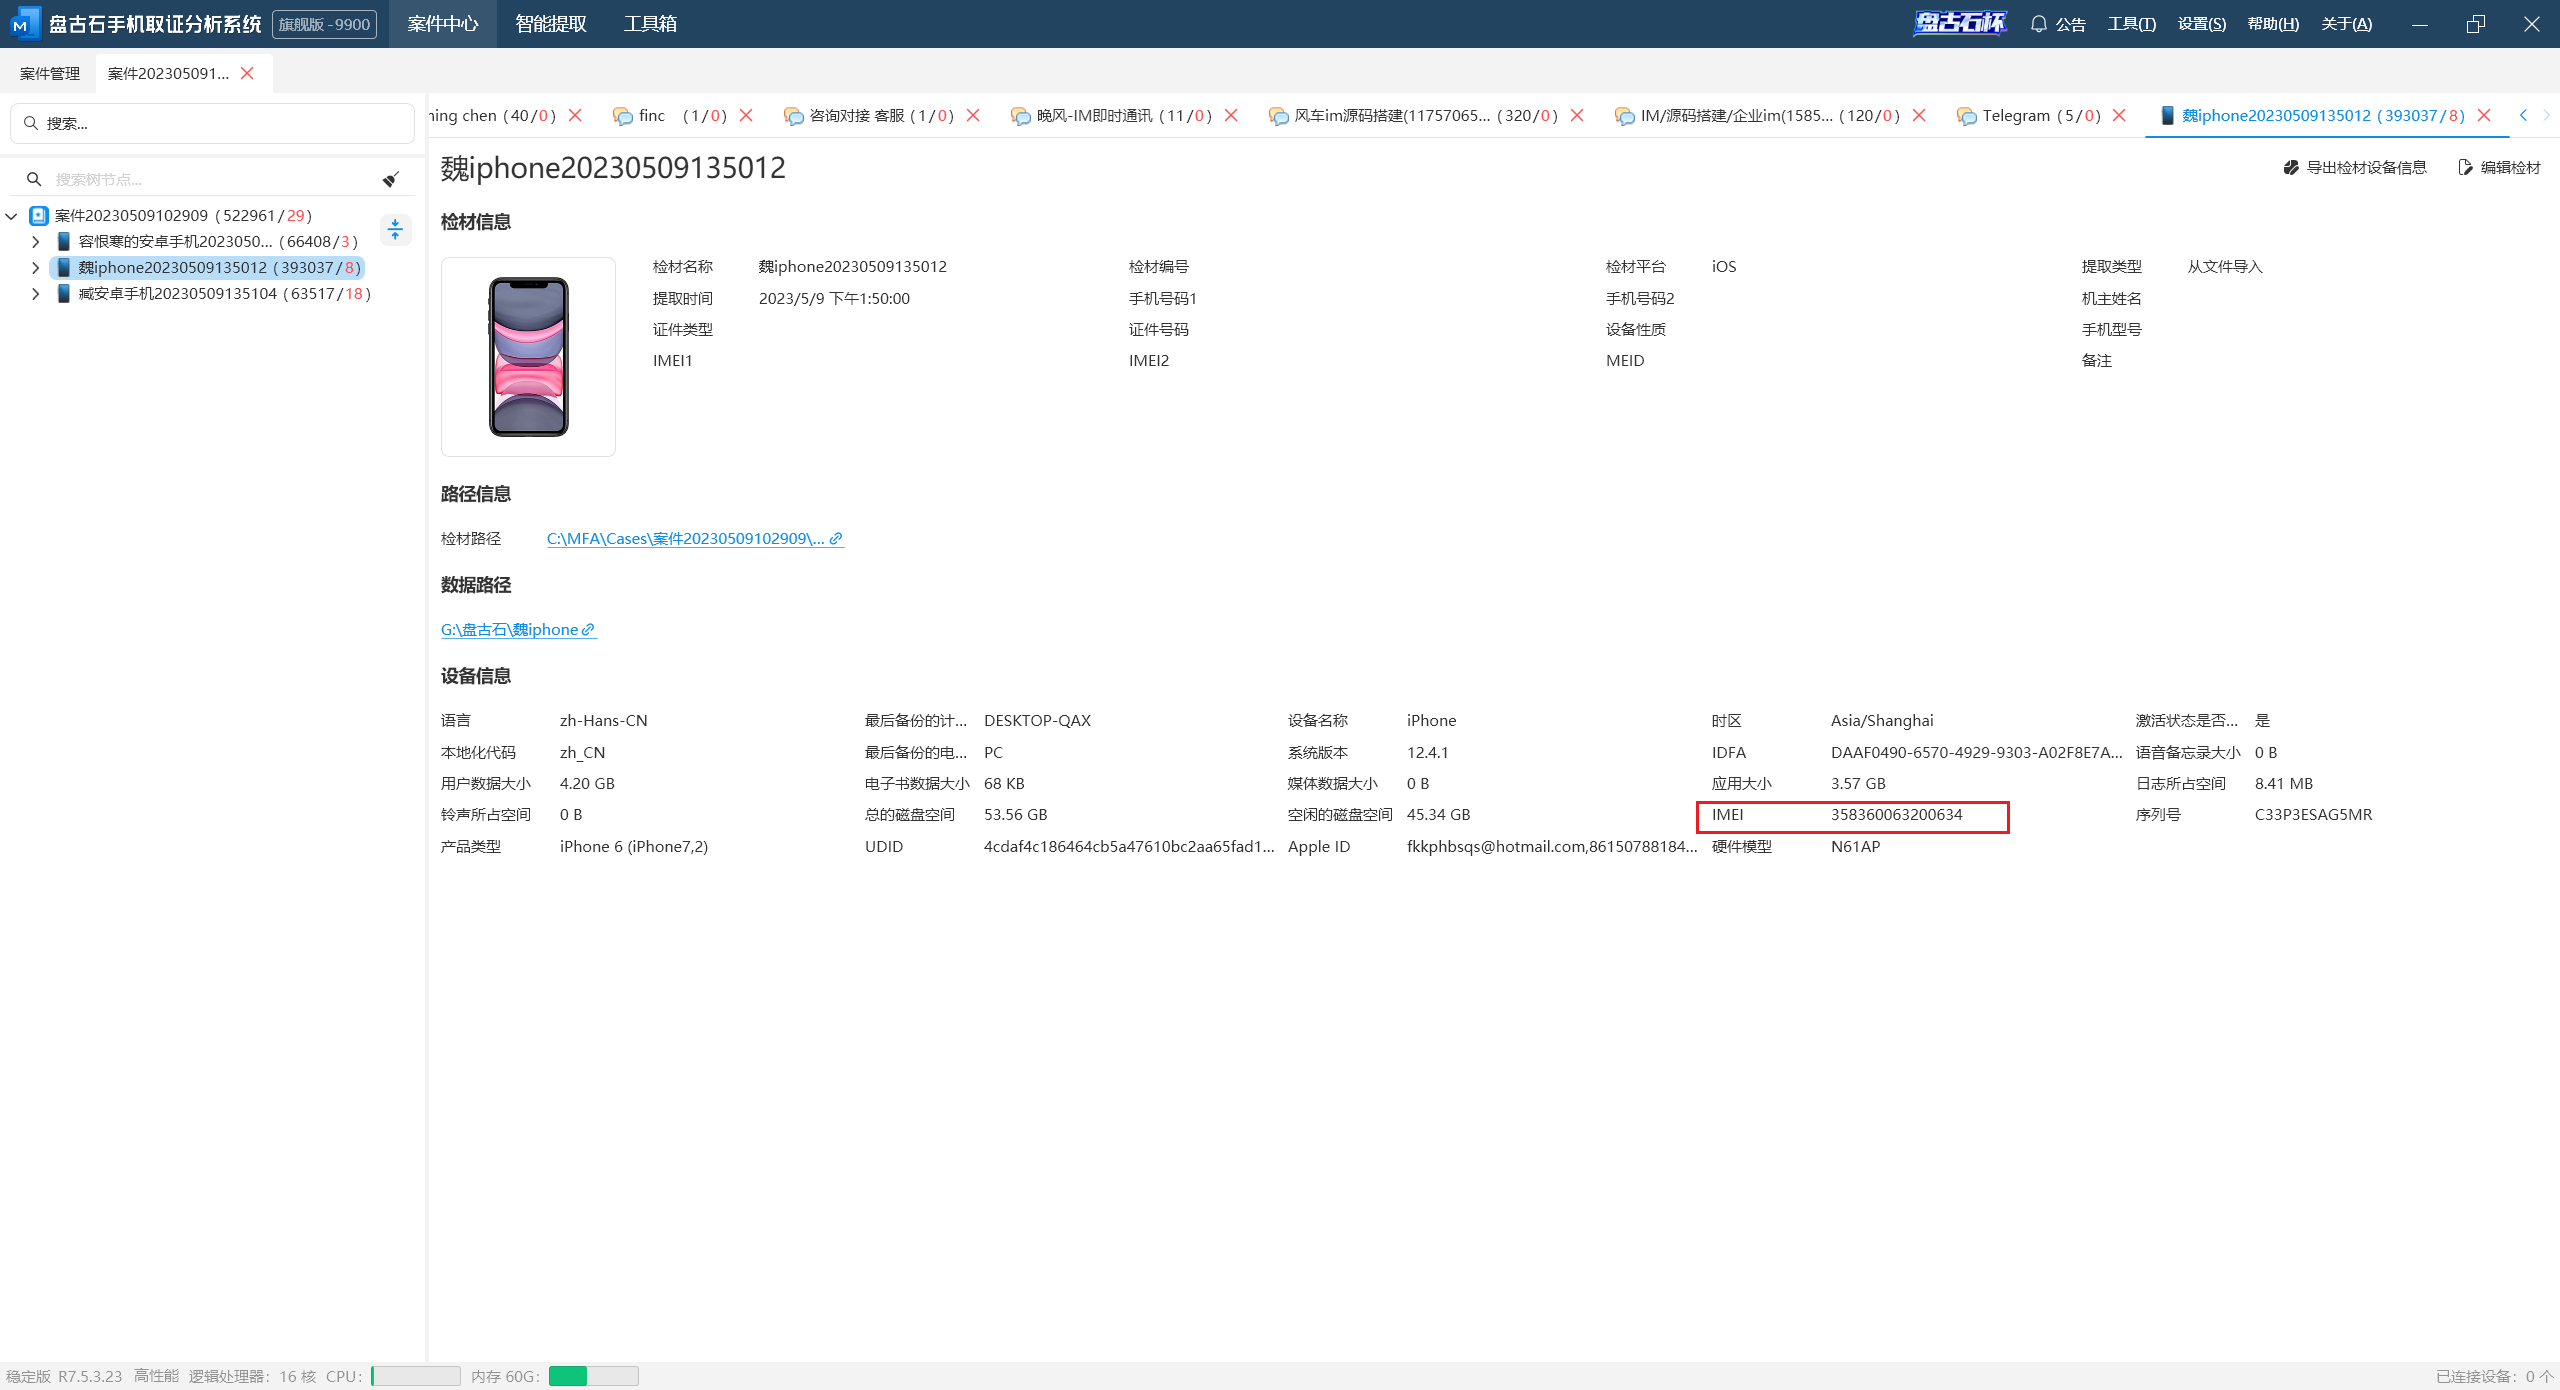Click the broom clear-filter icon in tree search

coord(391,179)
